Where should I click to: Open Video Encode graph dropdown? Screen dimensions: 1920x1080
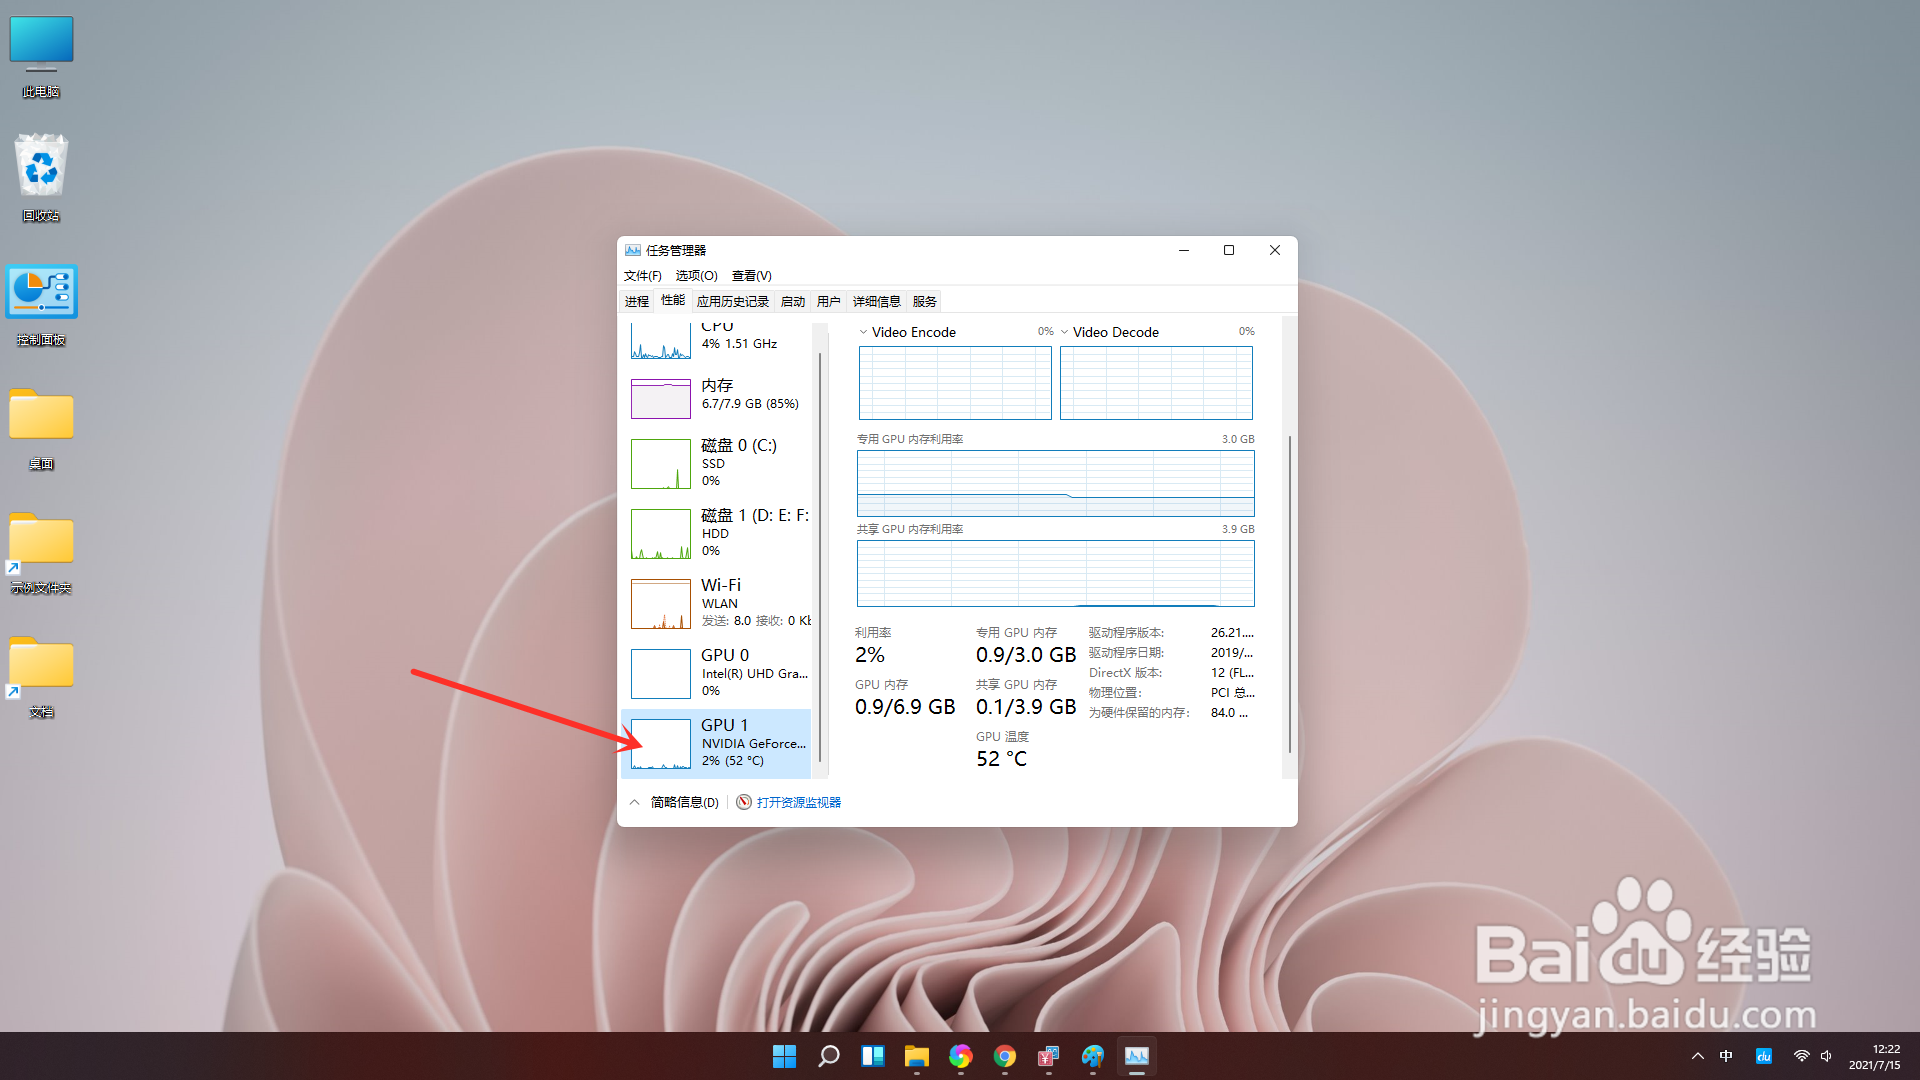[864, 332]
